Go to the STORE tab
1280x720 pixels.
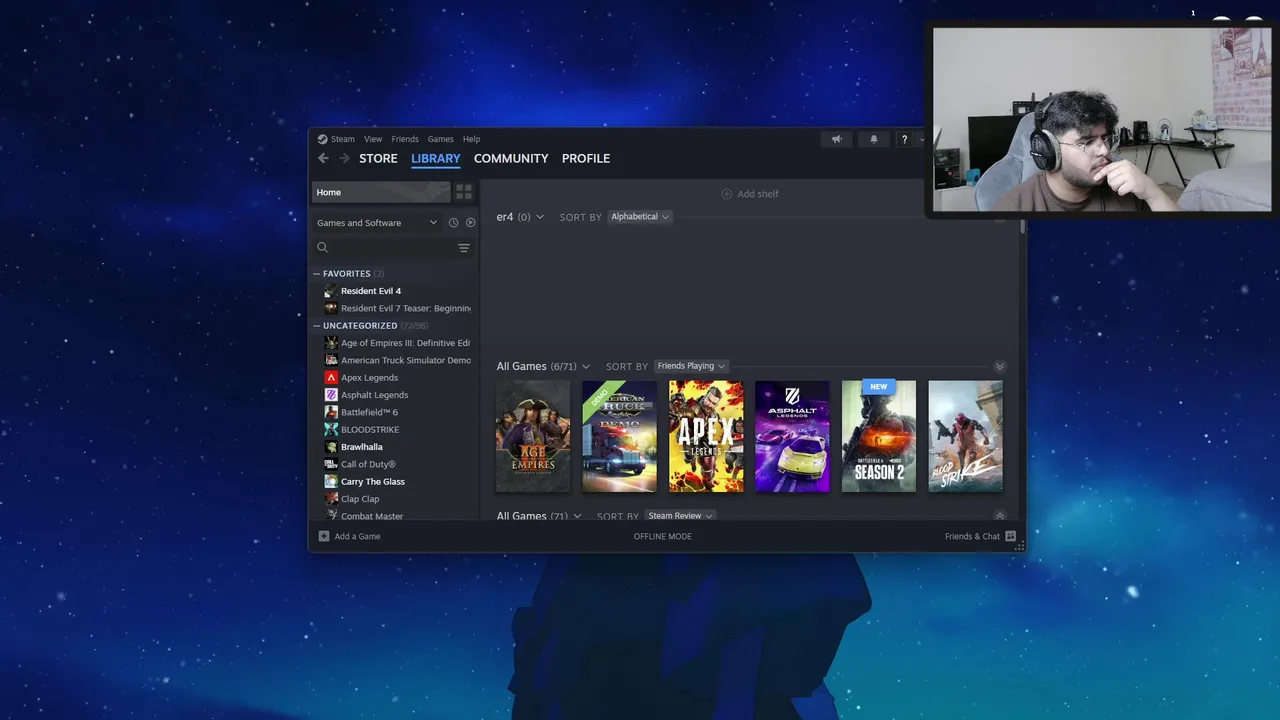(x=378, y=158)
